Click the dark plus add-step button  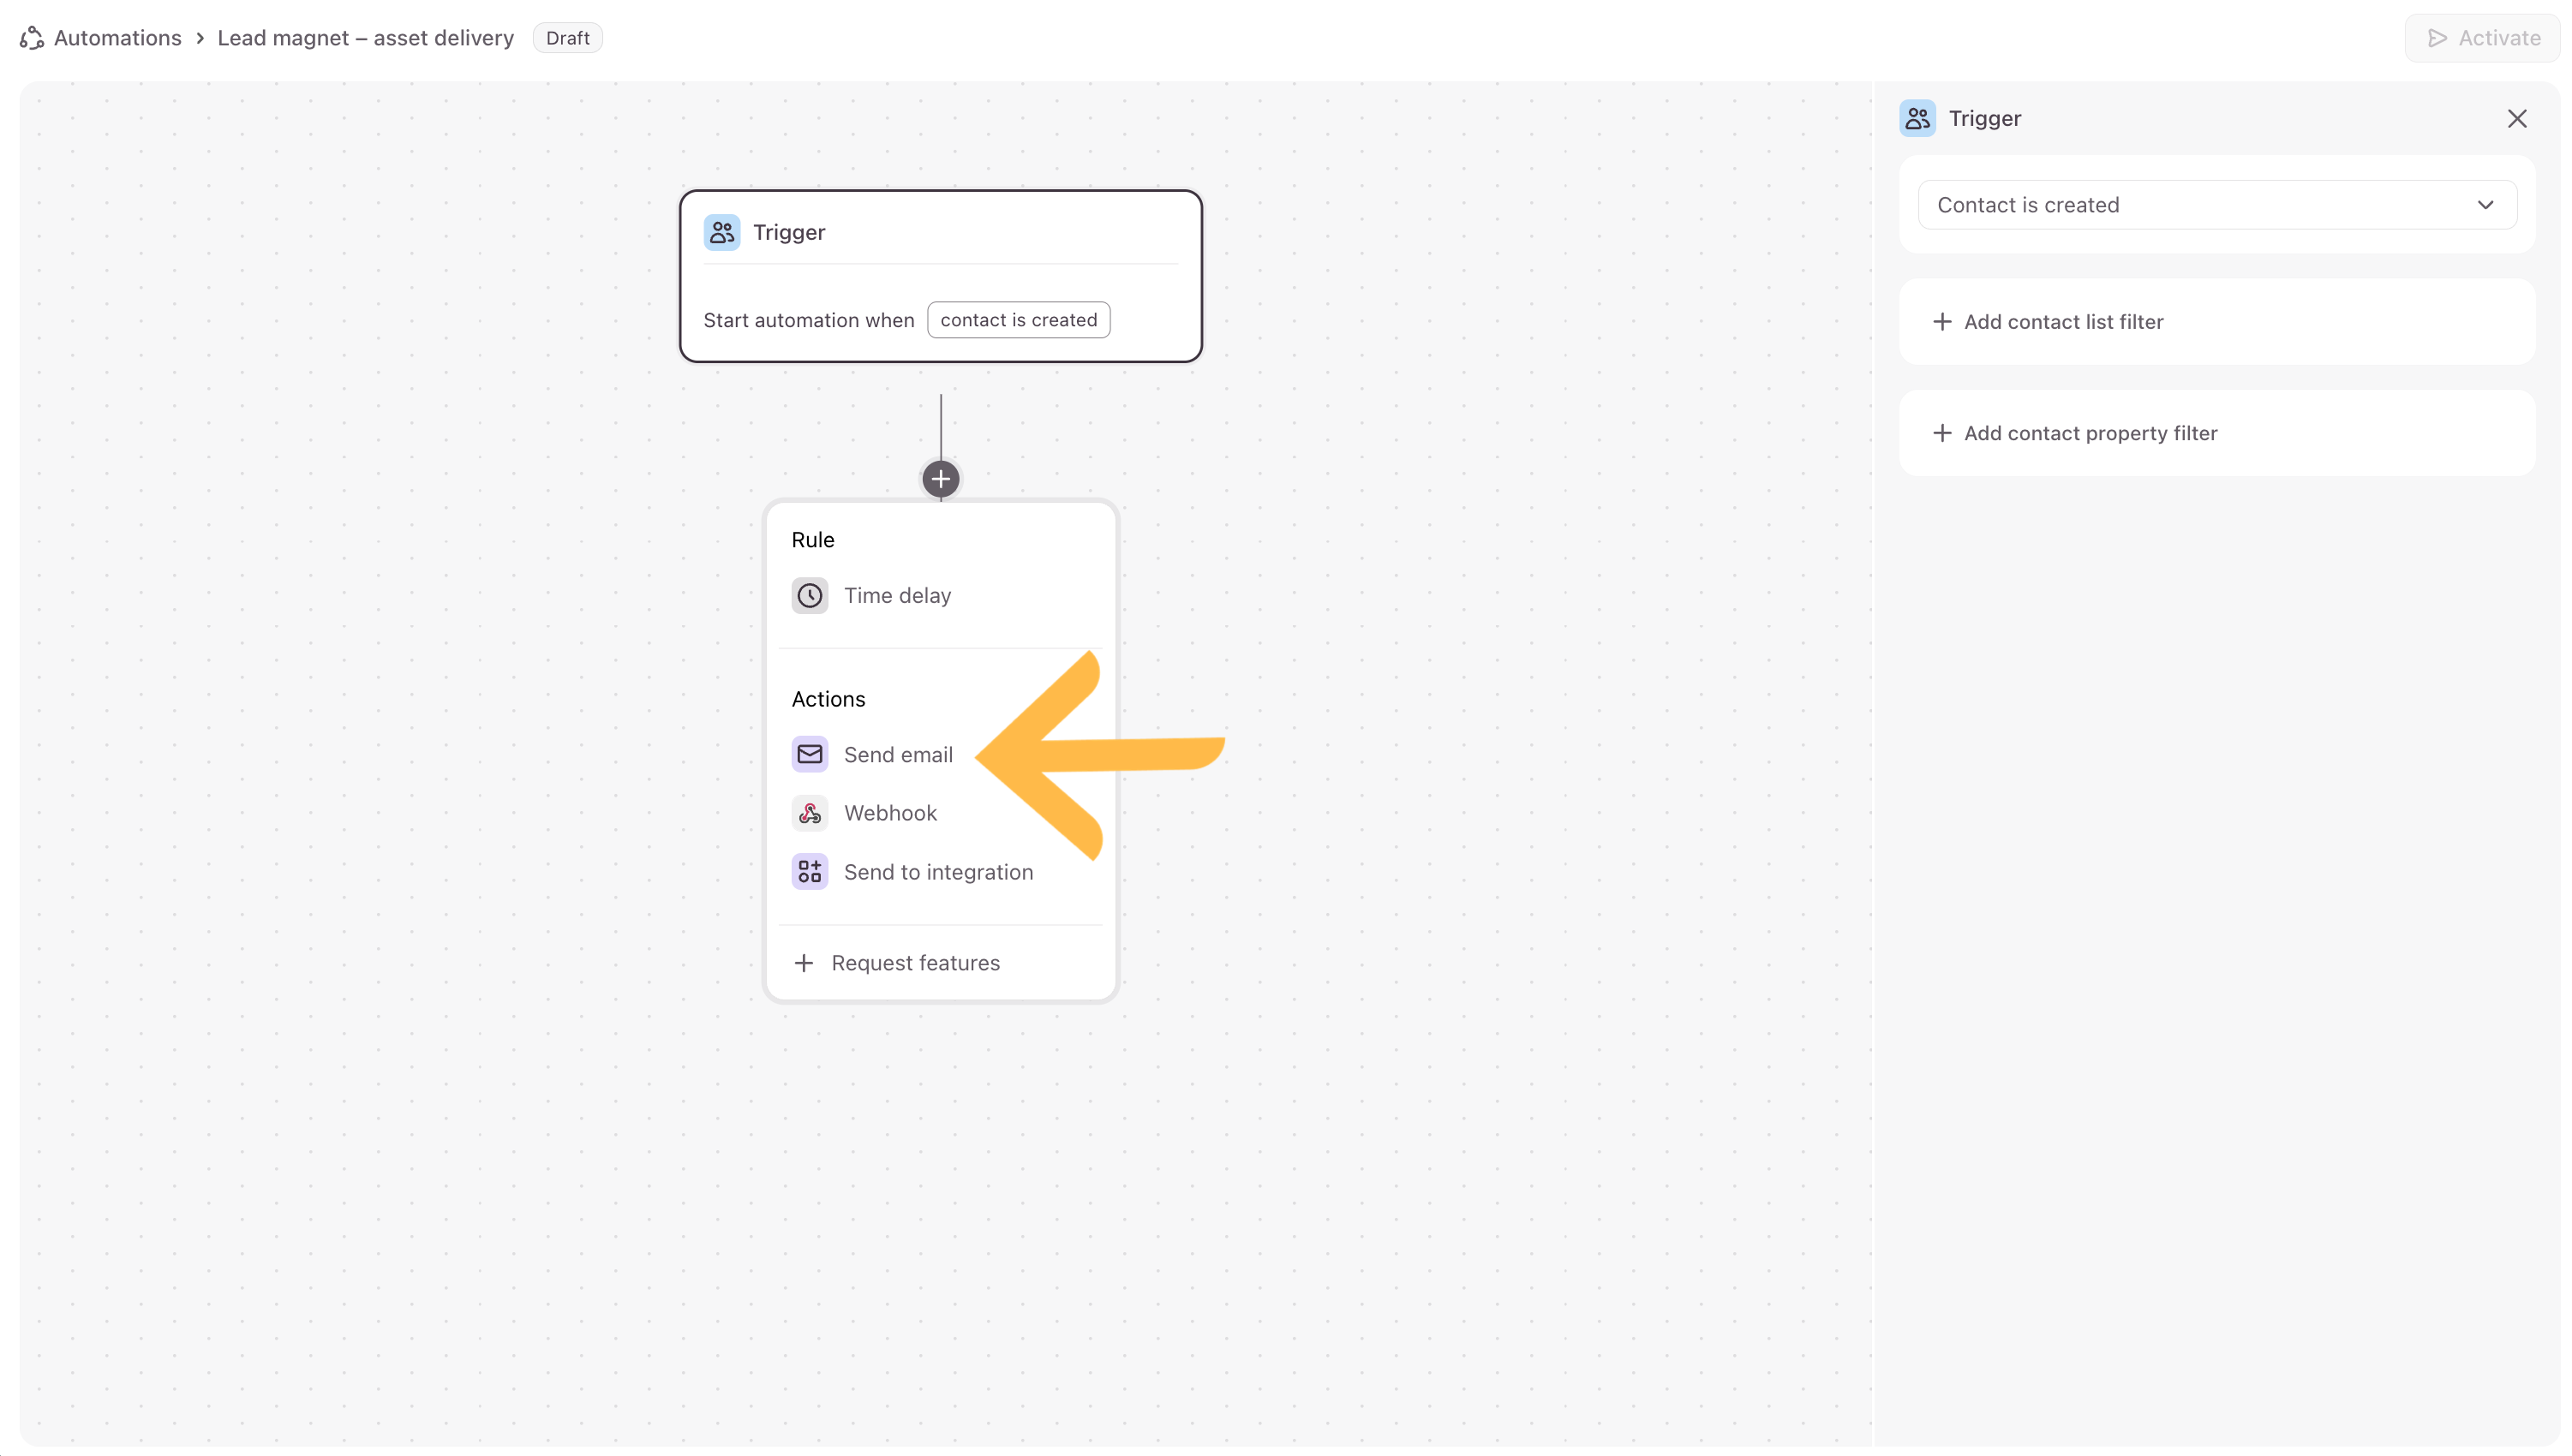[x=940, y=479]
